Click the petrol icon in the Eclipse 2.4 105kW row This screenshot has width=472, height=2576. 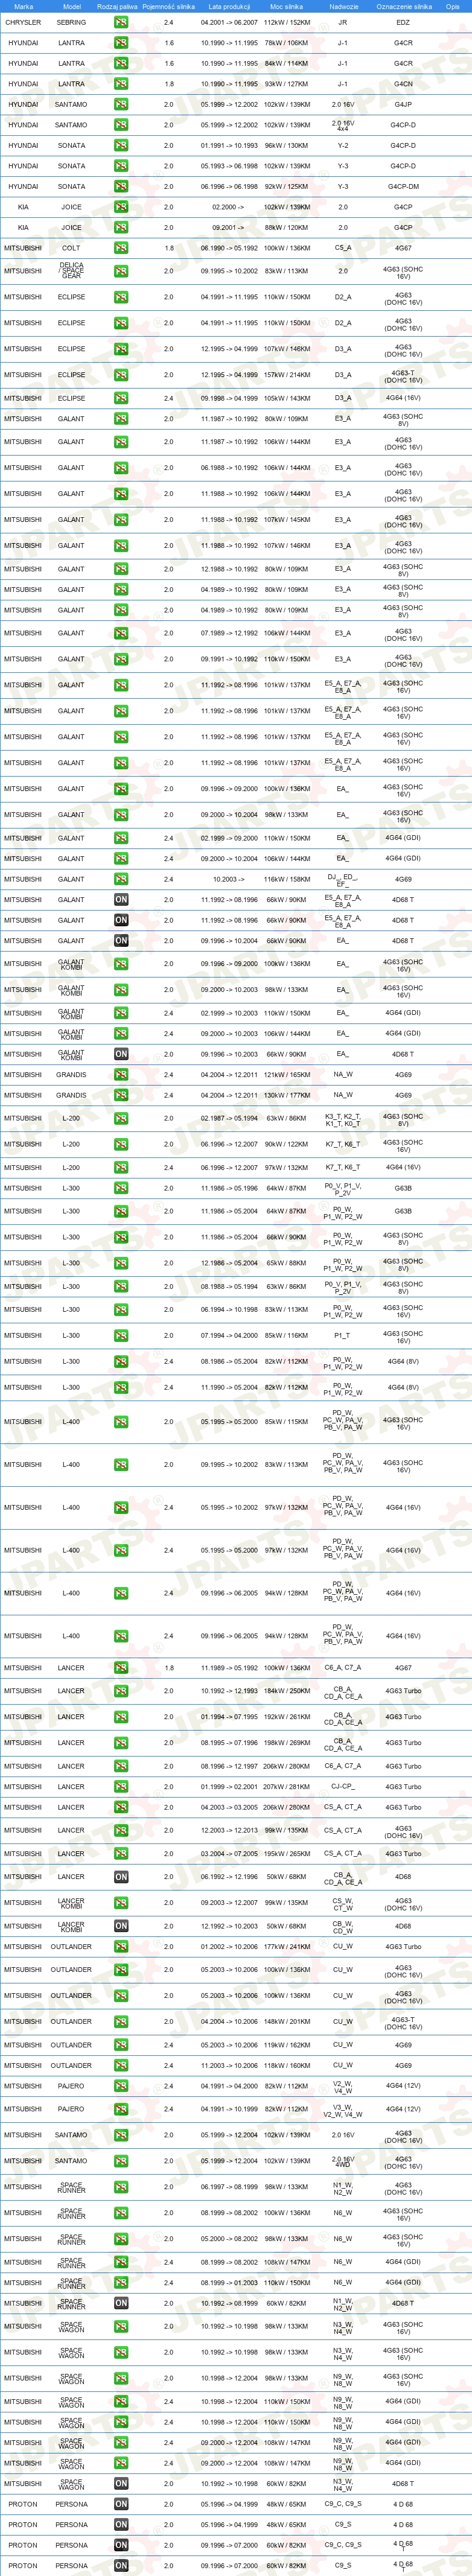tap(120, 398)
